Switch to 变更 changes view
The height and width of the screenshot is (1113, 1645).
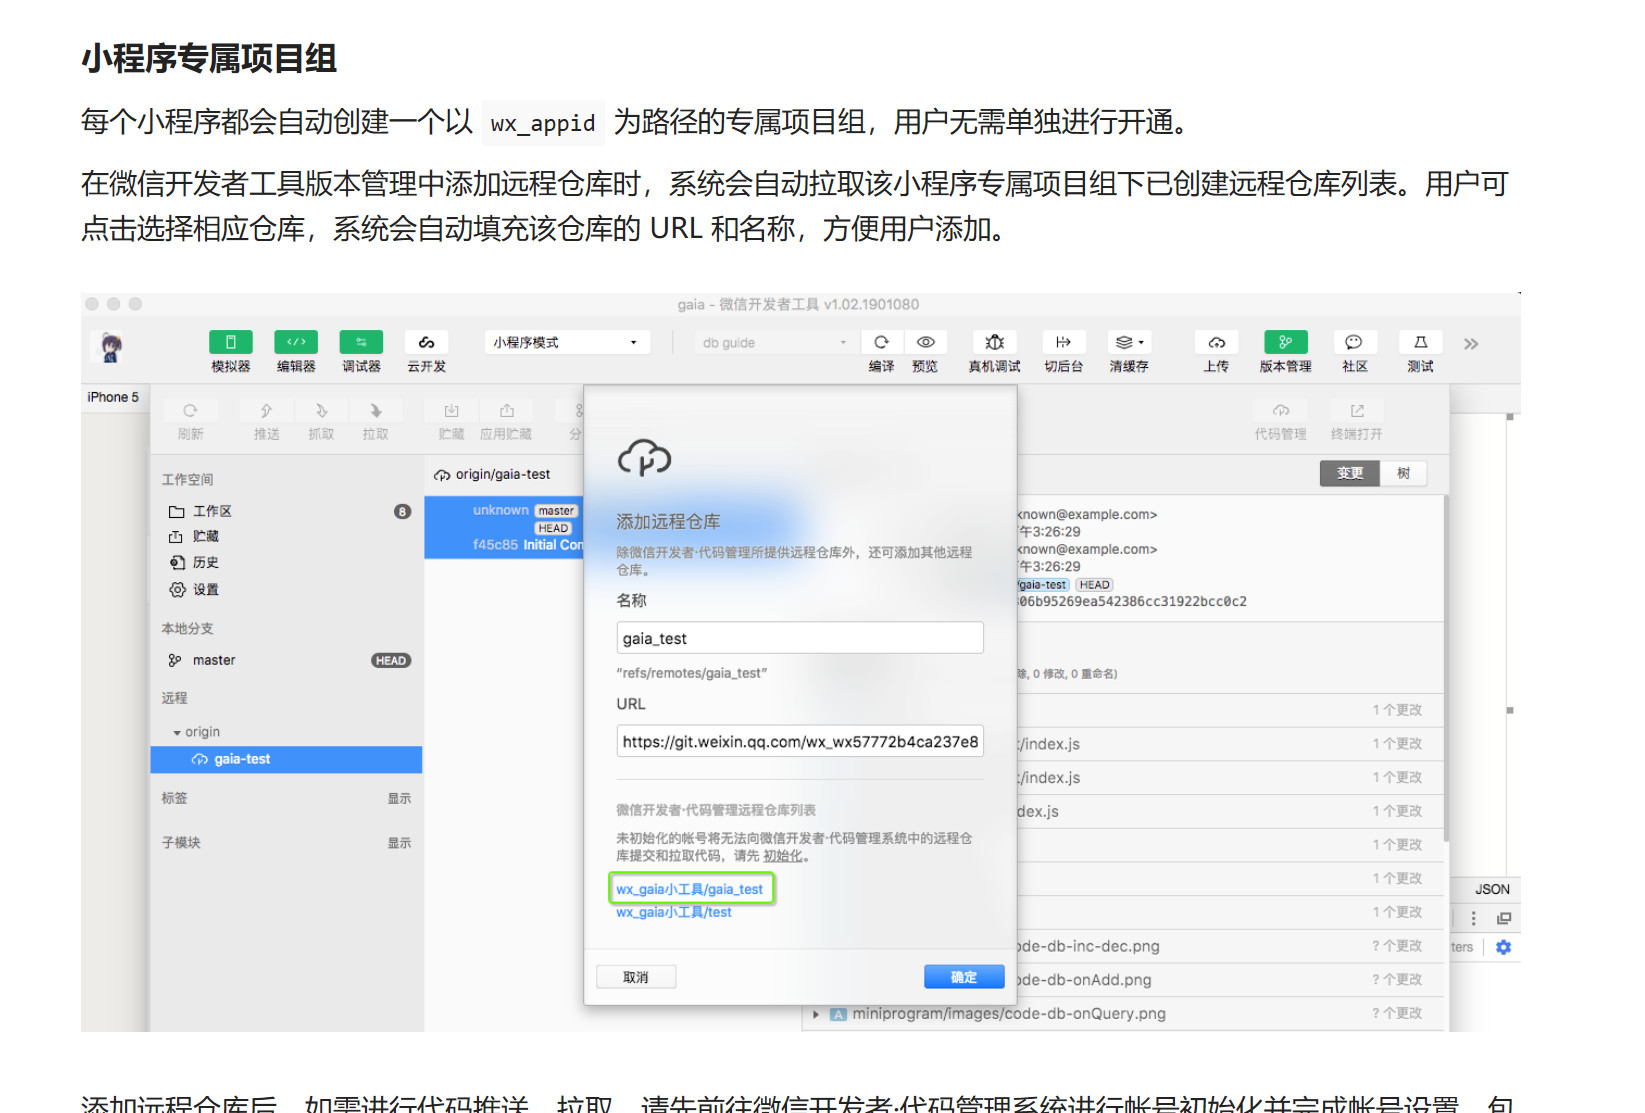tap(1350, 473)
